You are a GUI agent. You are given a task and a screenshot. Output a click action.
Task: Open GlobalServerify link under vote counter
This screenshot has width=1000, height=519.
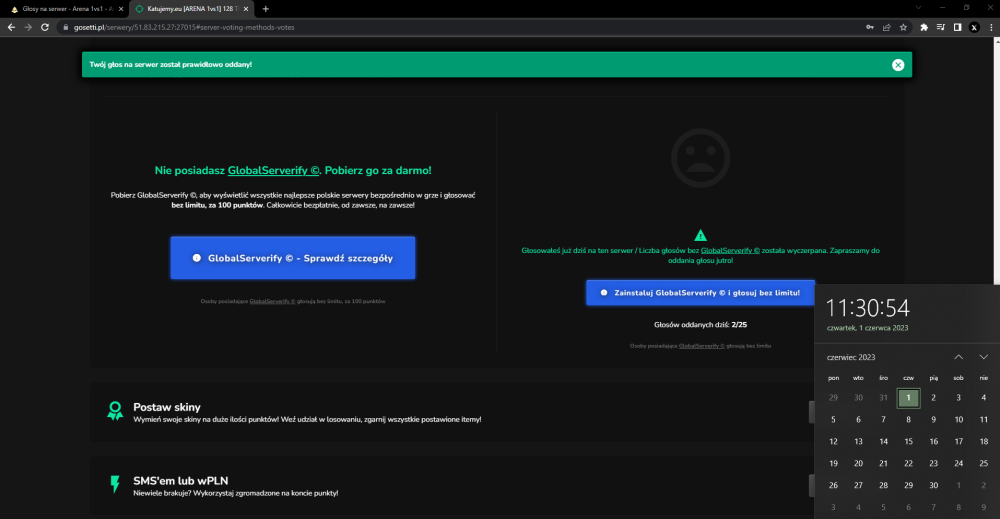click(x=702, y=346)
